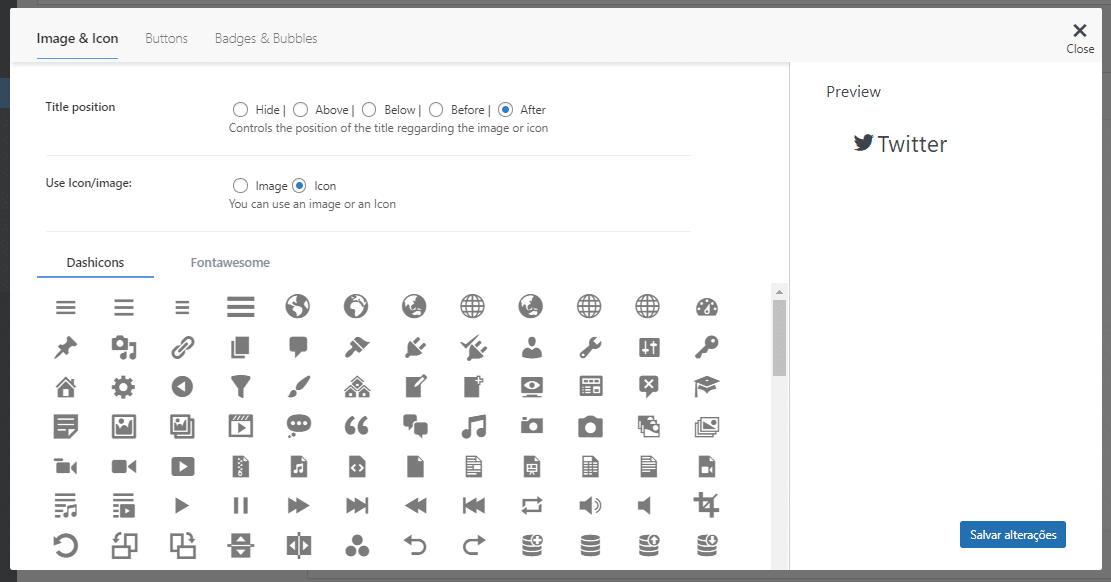Set title position to Below
The image size is (1111, 582).
(369, 110)
